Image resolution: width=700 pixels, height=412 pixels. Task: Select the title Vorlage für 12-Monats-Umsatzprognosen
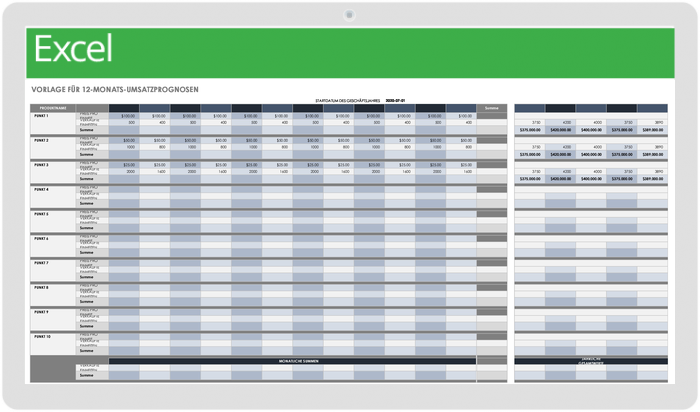click(x=115, y=88)
